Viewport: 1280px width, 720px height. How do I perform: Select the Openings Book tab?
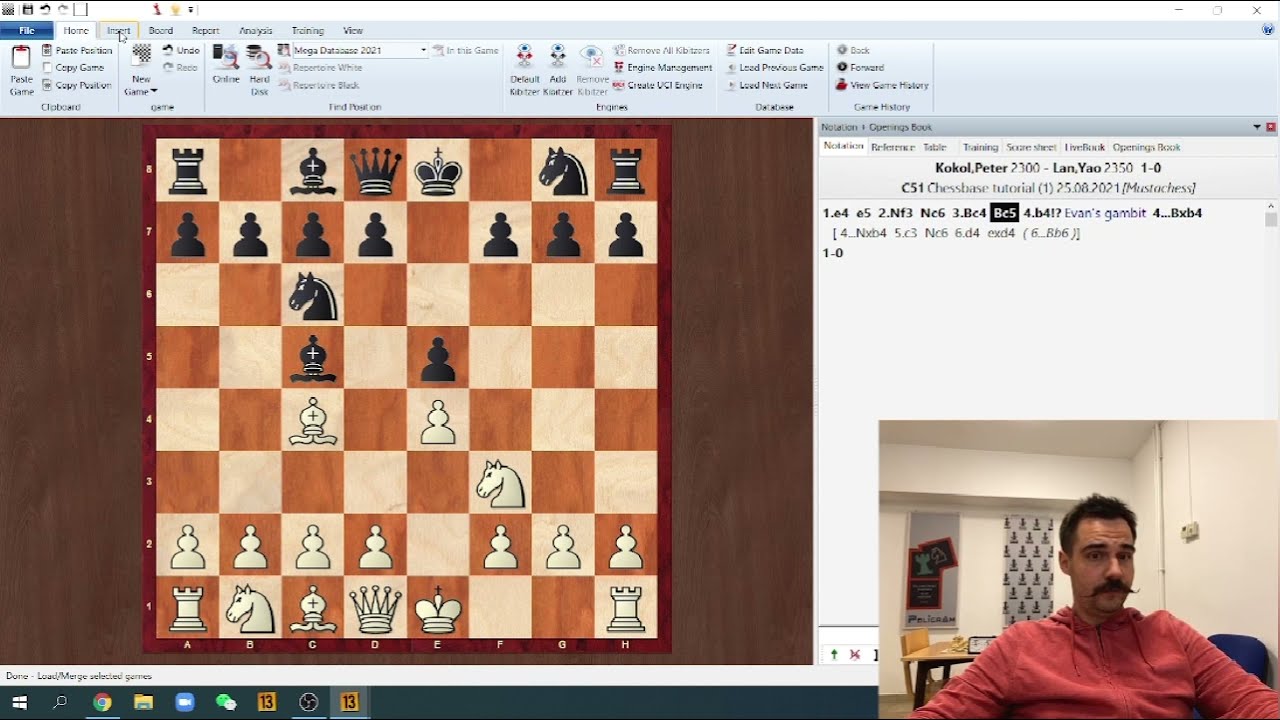pos(1146,147)
